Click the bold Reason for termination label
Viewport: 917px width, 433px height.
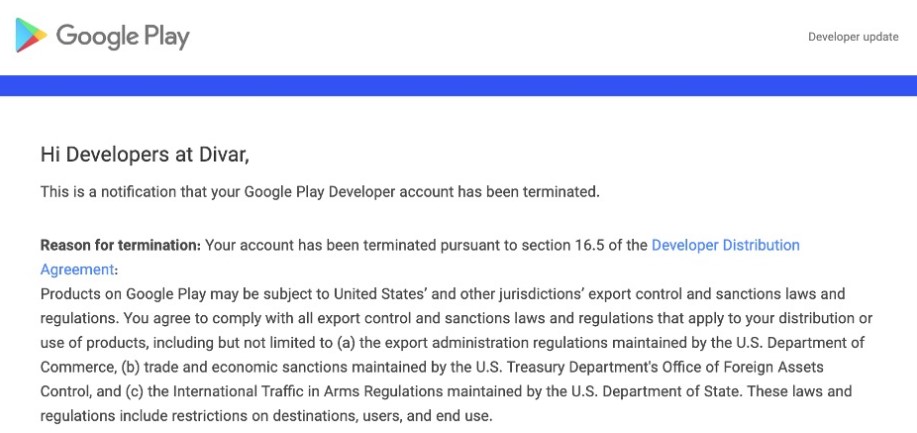click(x=120, y=245)
